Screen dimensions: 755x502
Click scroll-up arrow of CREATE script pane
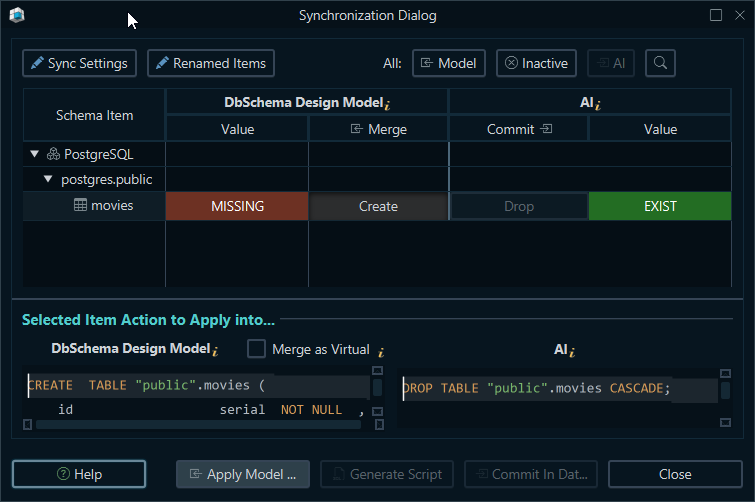[378, 371]
